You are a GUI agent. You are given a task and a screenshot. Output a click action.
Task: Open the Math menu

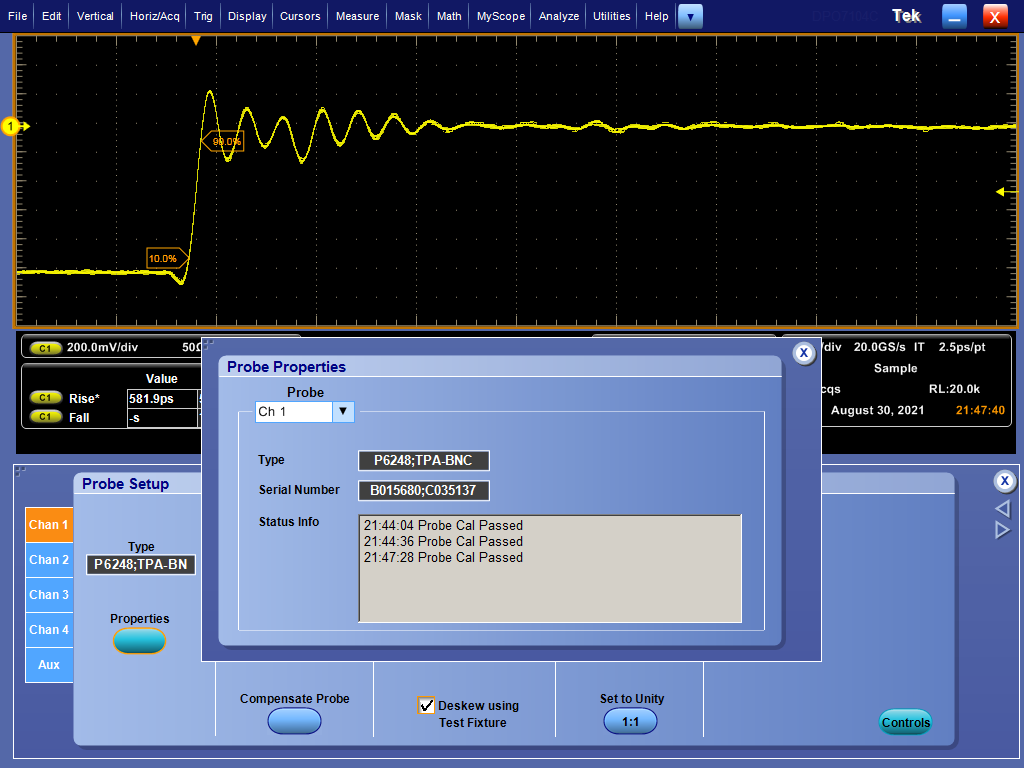click(x=449, y=16)
